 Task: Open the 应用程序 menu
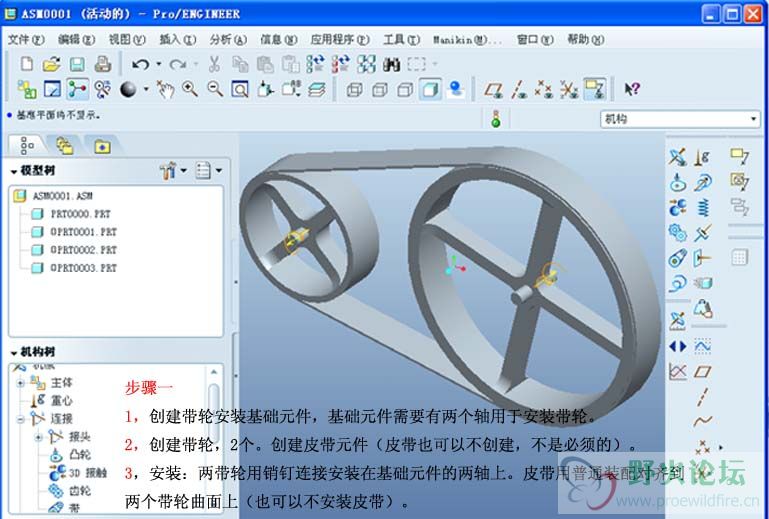(340, 39)
